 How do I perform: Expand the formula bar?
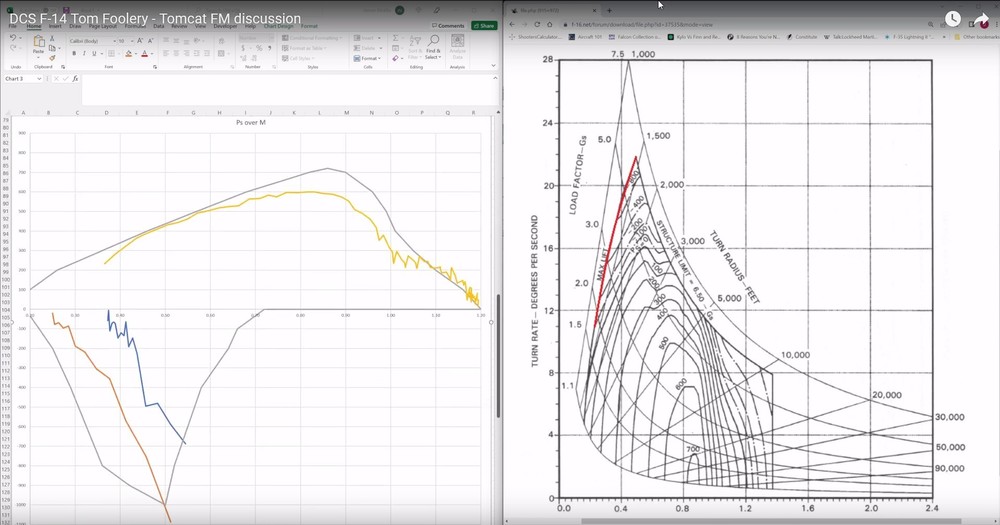[495, 78]
